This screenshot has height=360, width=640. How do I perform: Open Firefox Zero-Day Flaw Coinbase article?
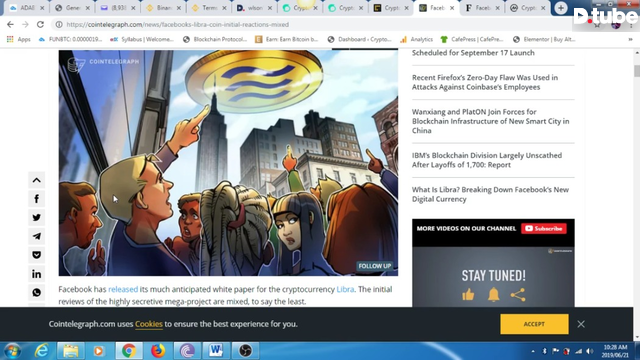(484, 82)
